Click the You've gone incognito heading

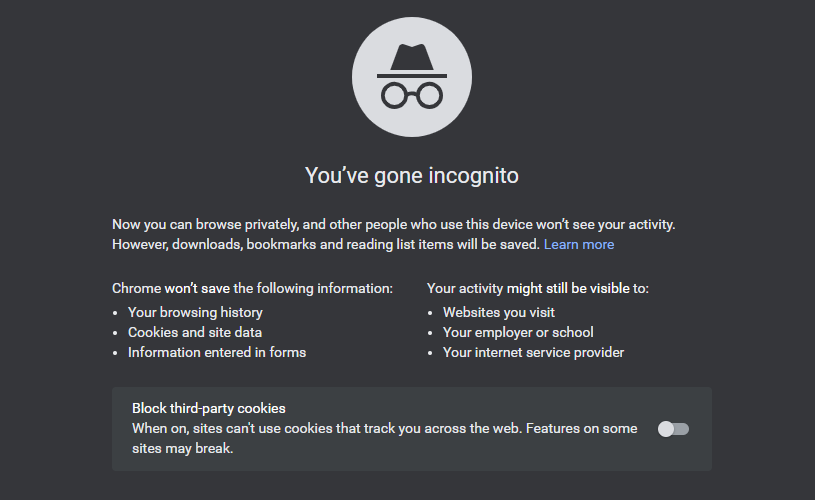[x=411, y=176]
